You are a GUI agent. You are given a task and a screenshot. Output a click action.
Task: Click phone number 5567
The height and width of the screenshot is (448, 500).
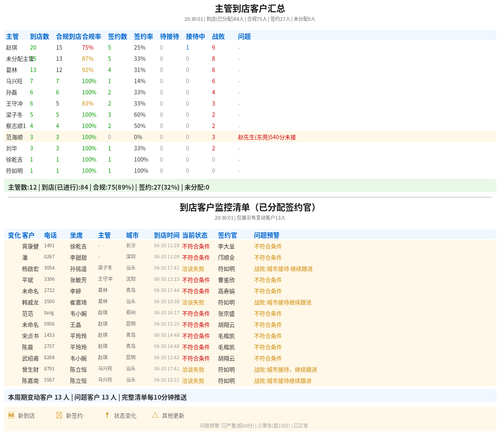tap(49, 380)
